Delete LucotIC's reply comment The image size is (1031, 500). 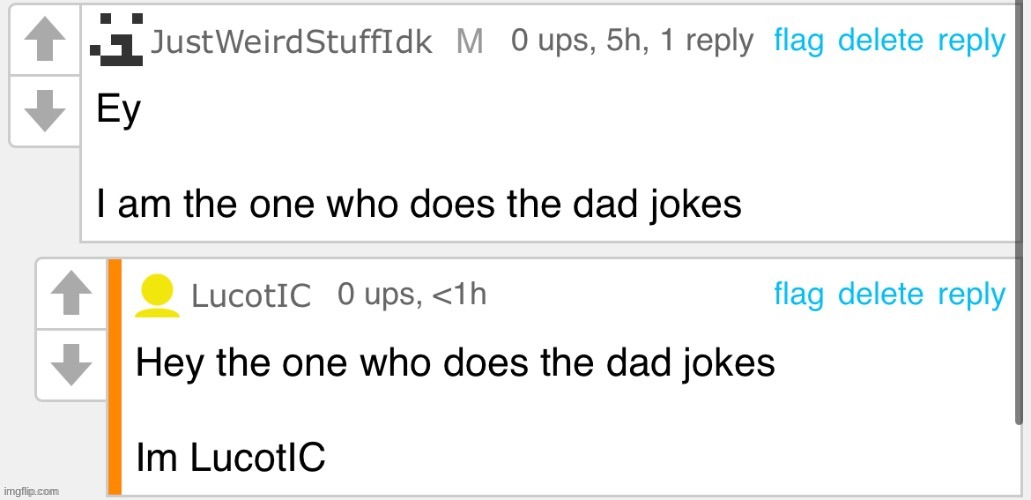[x=880, y=294]
